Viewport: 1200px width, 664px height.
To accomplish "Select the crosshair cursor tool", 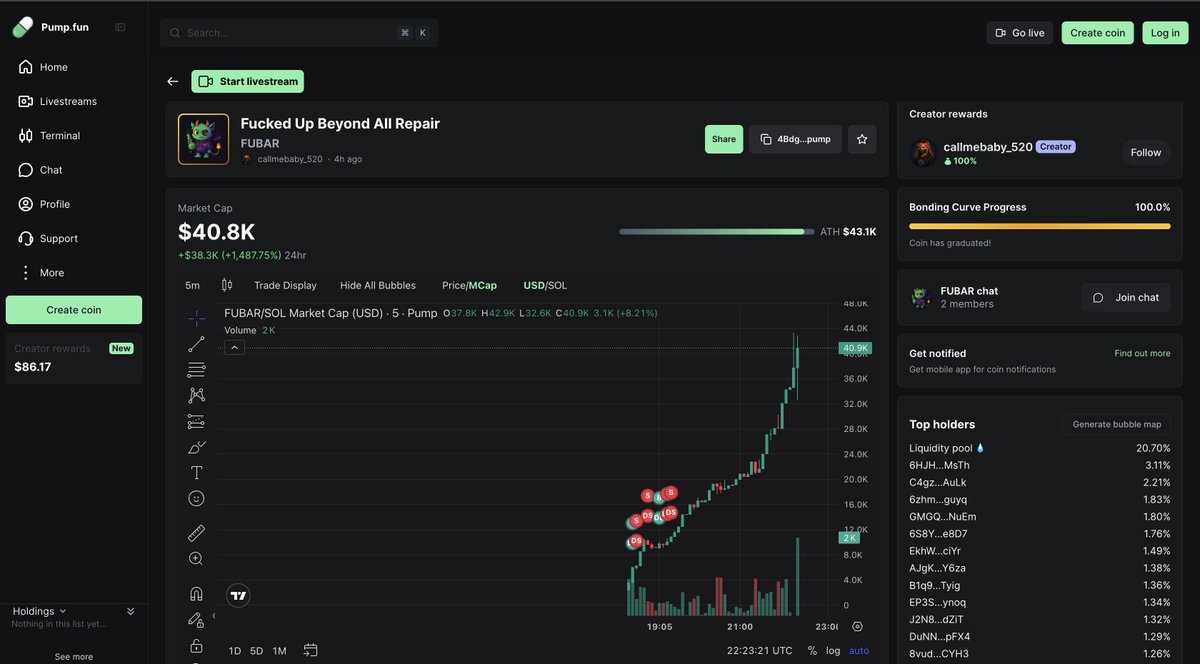I will pyautogui.click(x=196, y=318).
